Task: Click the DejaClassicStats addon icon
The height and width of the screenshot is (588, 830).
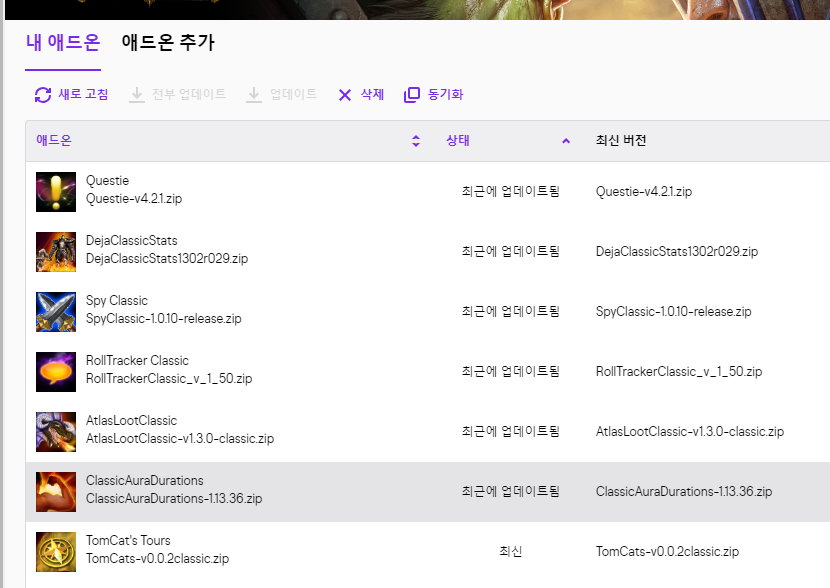Action: point(56,251)
